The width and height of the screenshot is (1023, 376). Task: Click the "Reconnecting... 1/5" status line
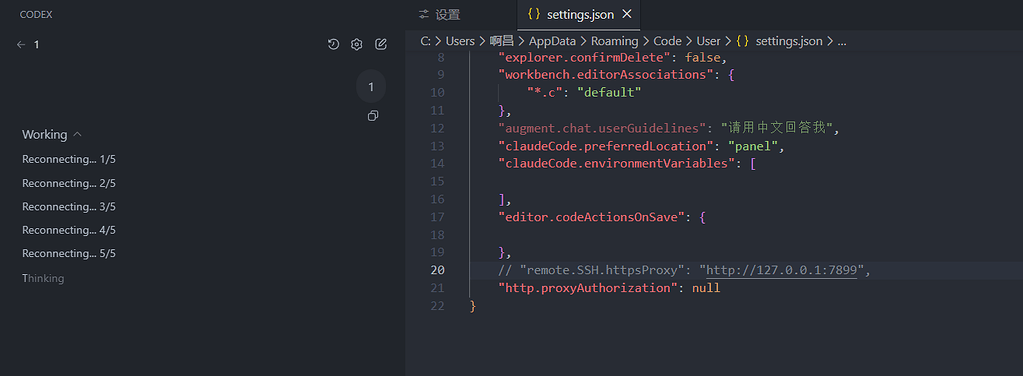click(x=69, y=159)
